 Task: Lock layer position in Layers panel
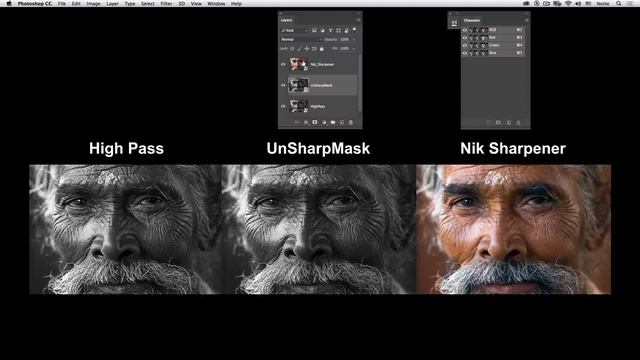tap(307, 49)
